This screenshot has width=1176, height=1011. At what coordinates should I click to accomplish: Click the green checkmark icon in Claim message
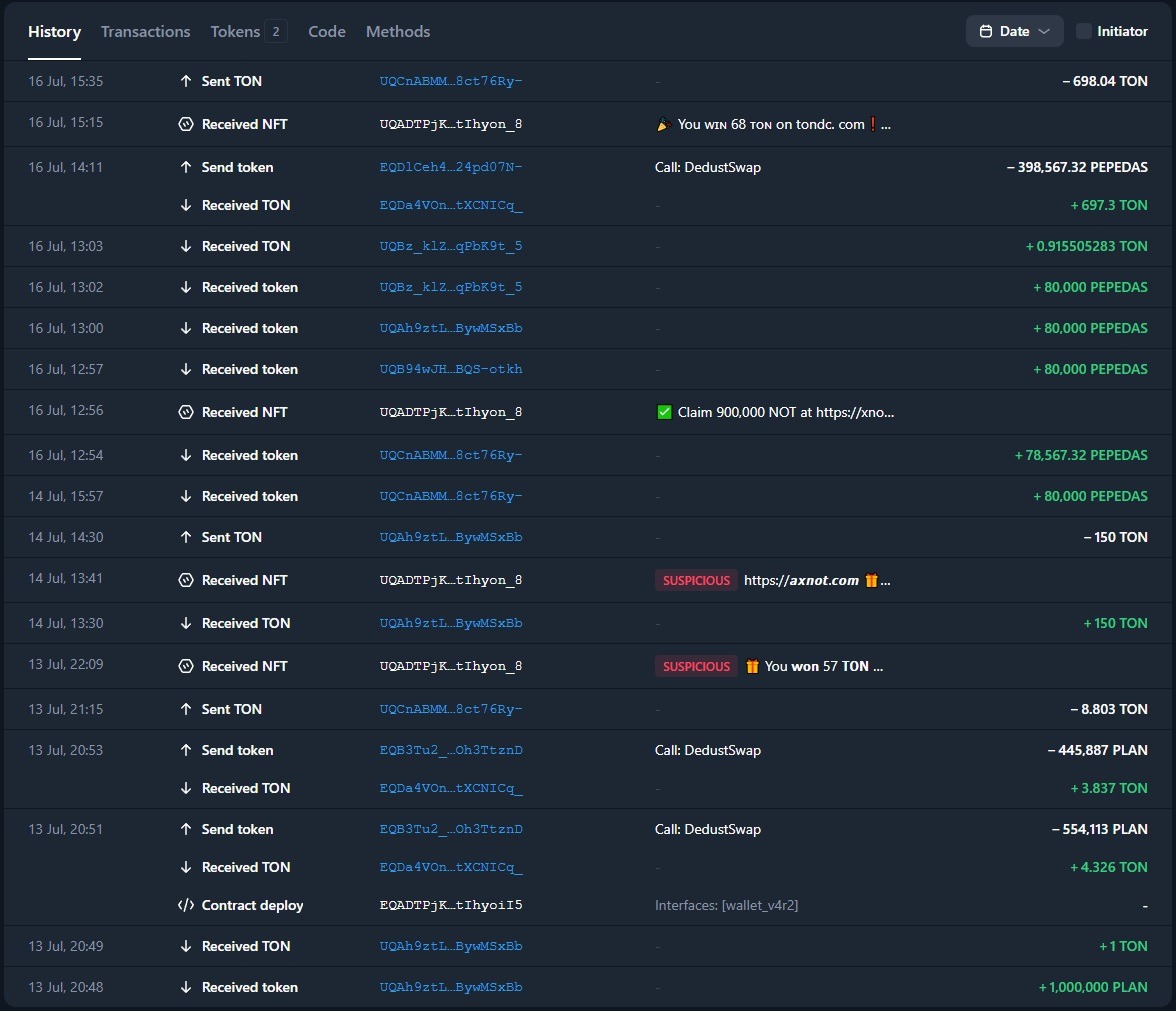coord(664,412)
